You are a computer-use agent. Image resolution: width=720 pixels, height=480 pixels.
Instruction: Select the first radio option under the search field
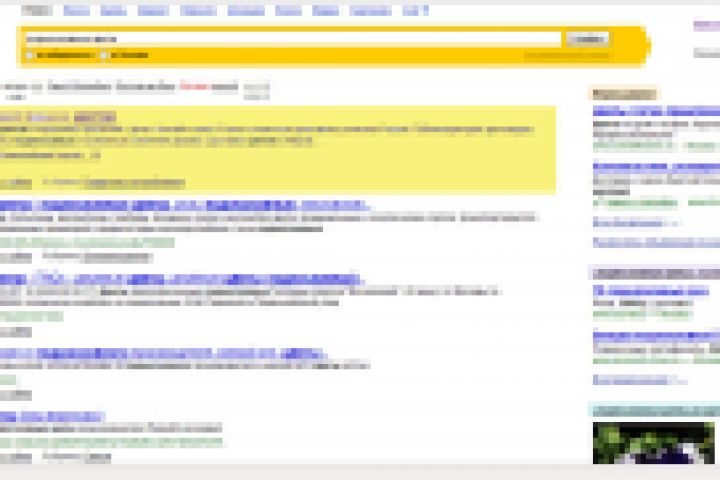coord(30,55)
